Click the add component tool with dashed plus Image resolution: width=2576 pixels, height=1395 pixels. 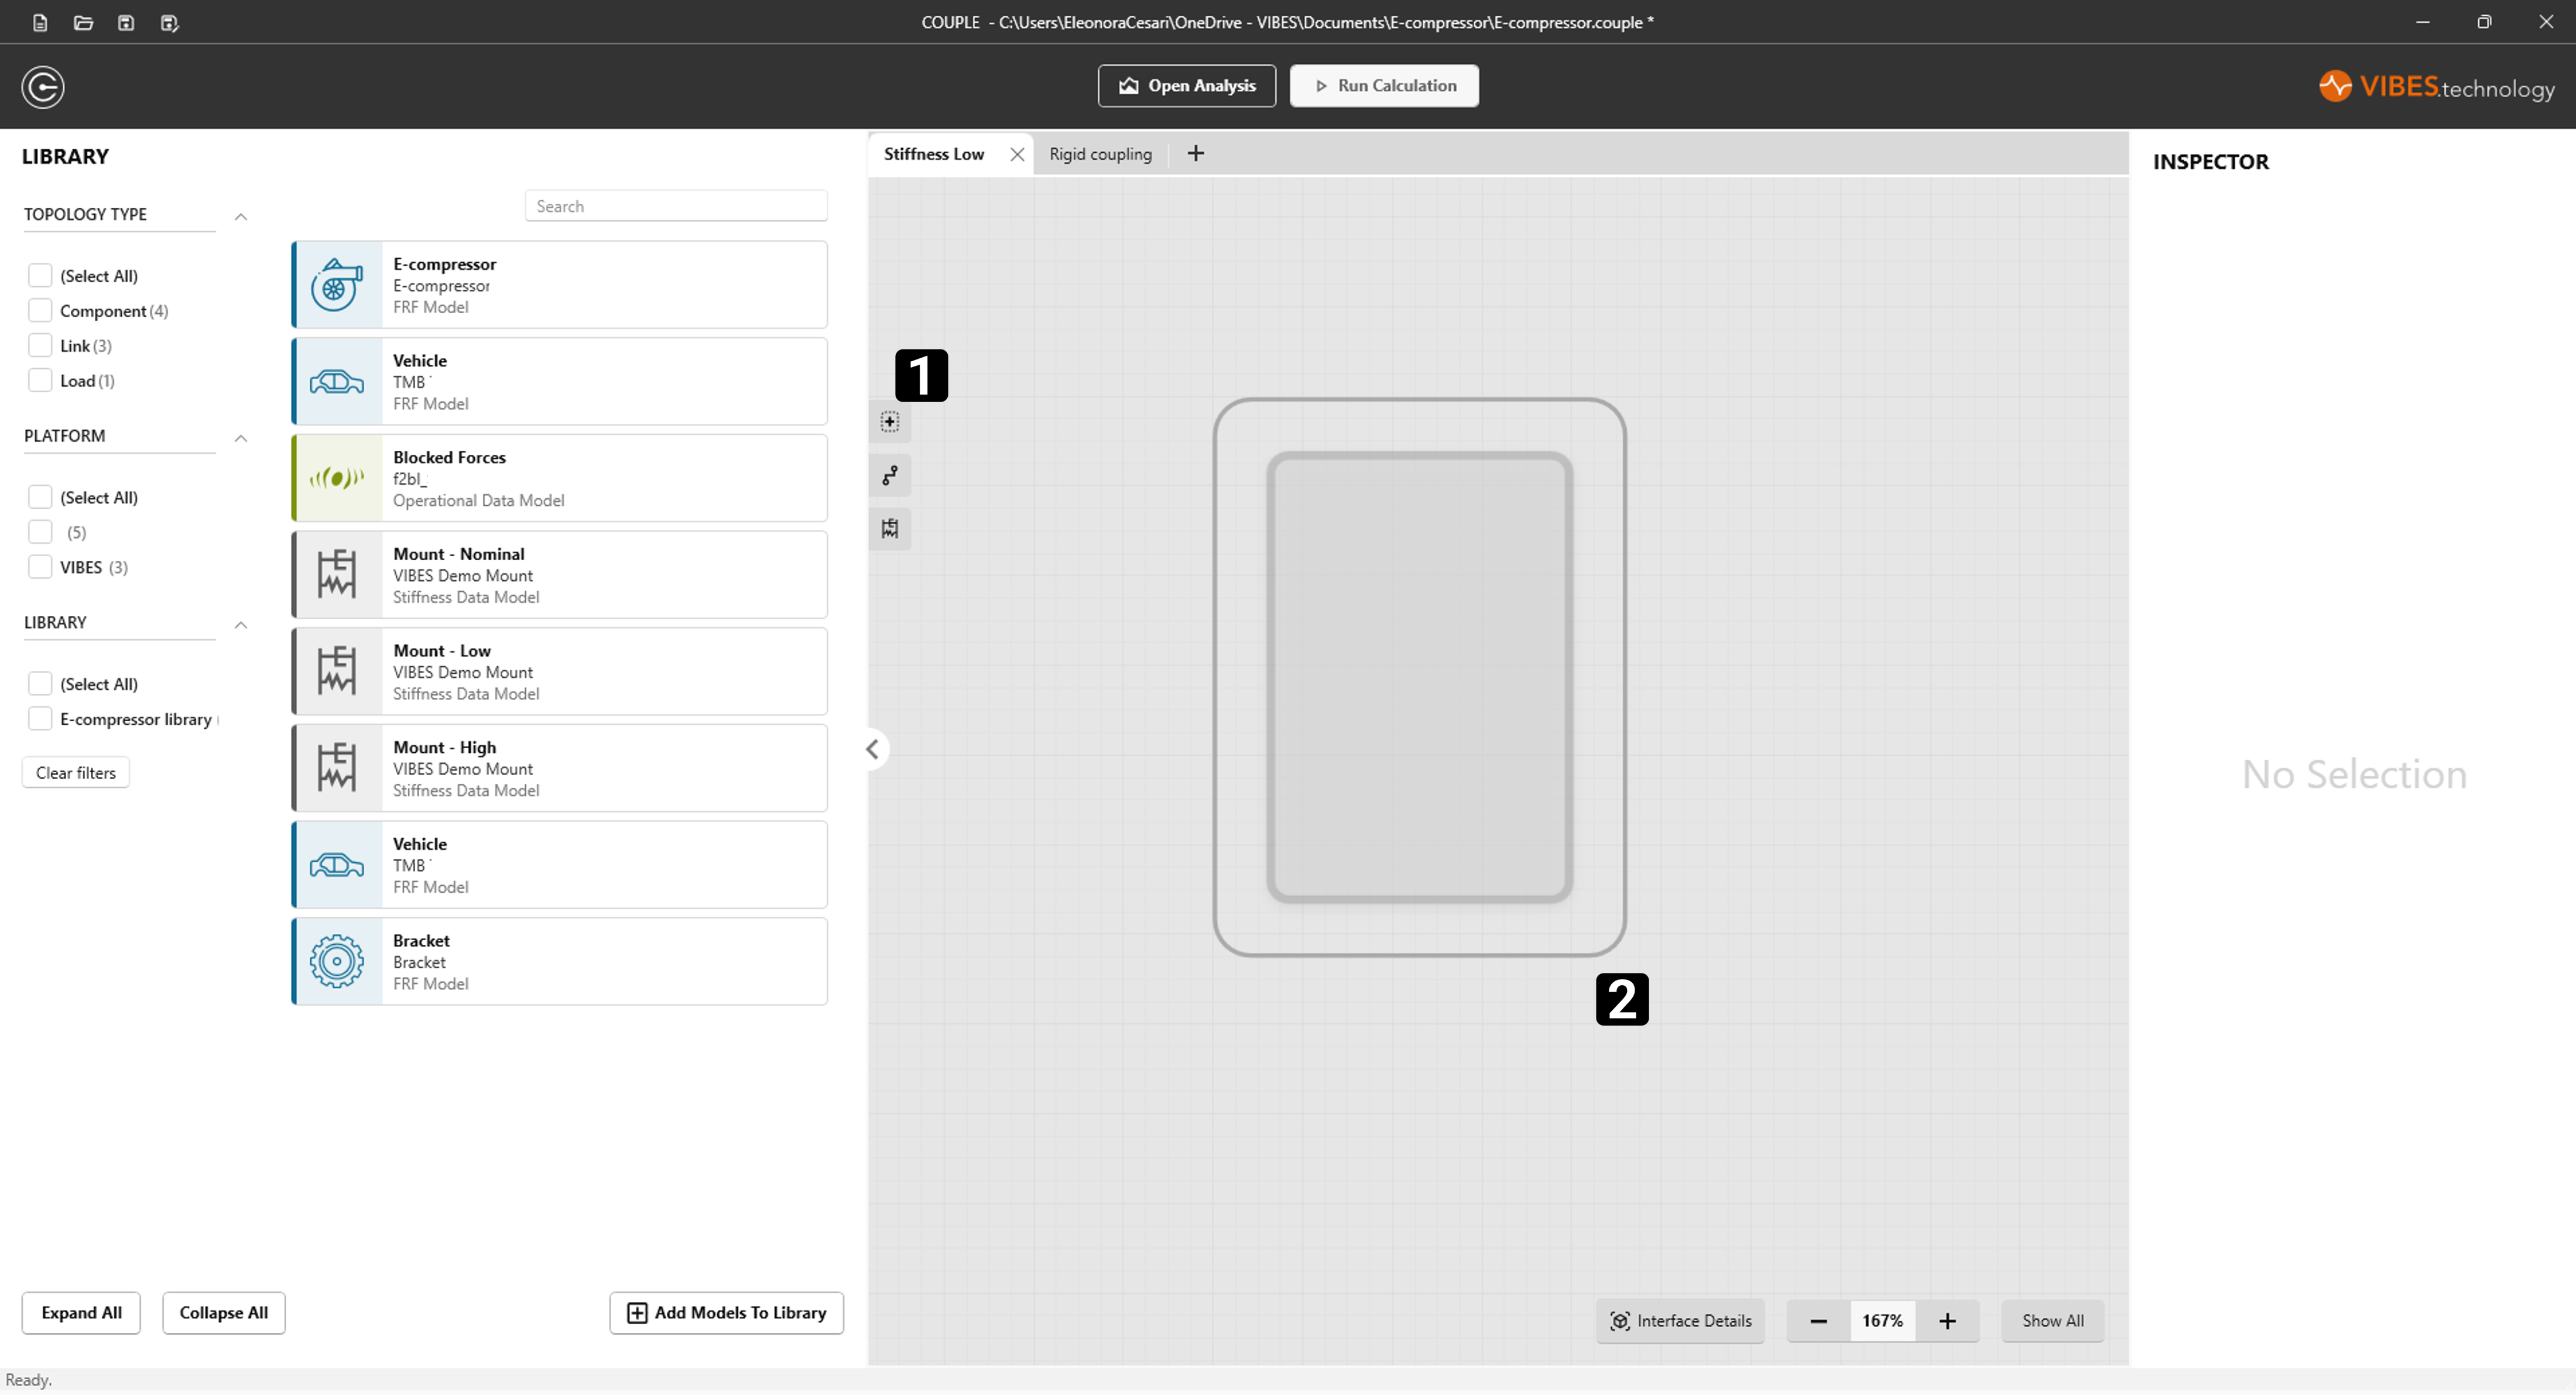point(890,422)
